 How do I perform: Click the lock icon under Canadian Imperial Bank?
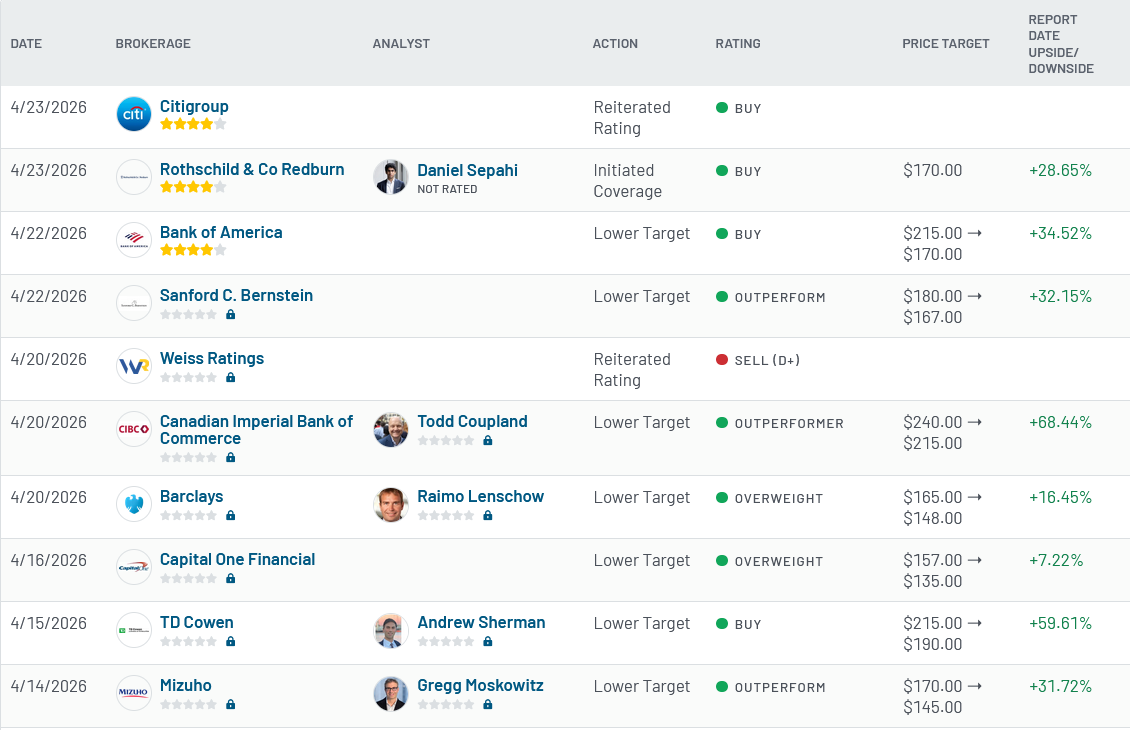(x=231, y=458)
